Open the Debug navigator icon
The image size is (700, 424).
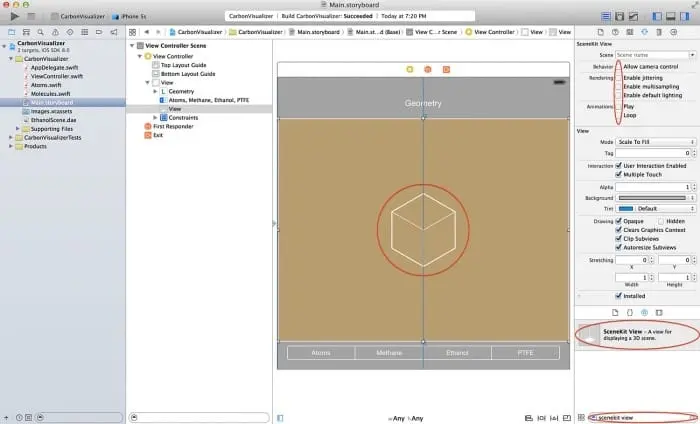[x=84, y=32]
